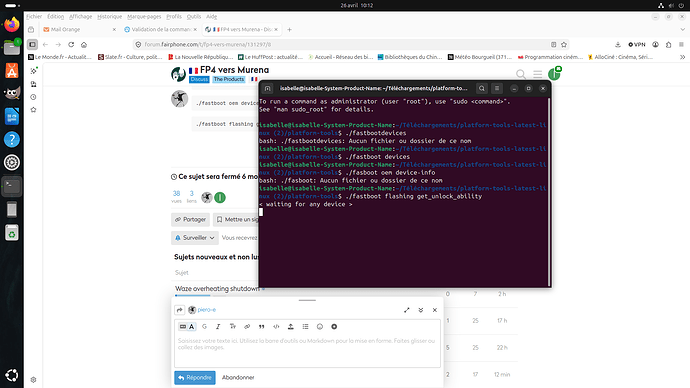Open the Marque-pages menu

pos(144,17)
